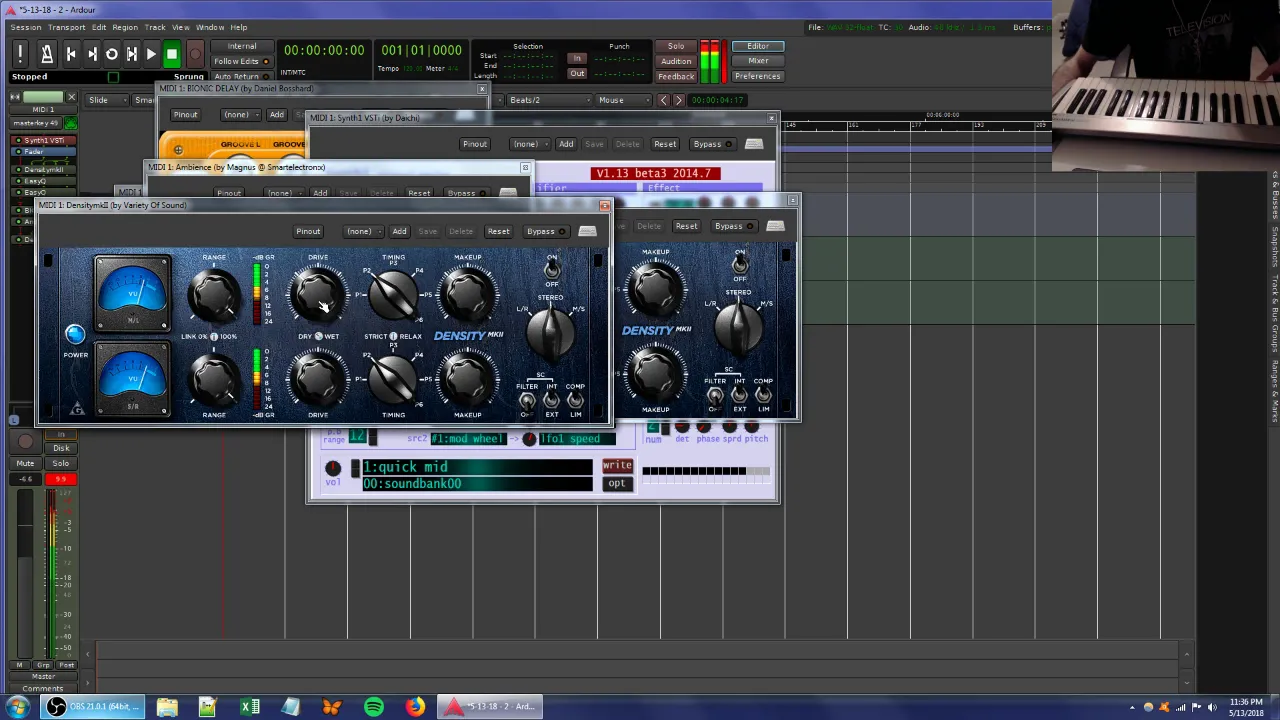1280x720 pixels.
Task: Click the STEREO L/R M/S knob
Action: (550, 333)
